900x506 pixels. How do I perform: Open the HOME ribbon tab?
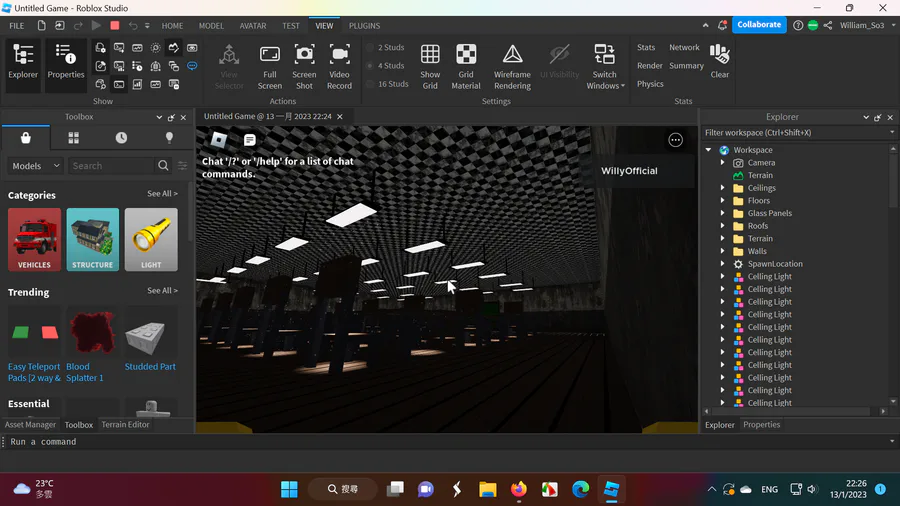(x=172, y=26)
